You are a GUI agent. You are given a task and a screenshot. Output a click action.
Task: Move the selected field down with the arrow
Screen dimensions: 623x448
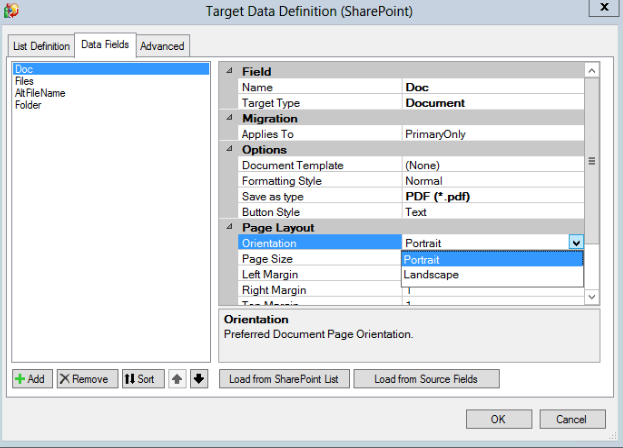tap(199, 379)
